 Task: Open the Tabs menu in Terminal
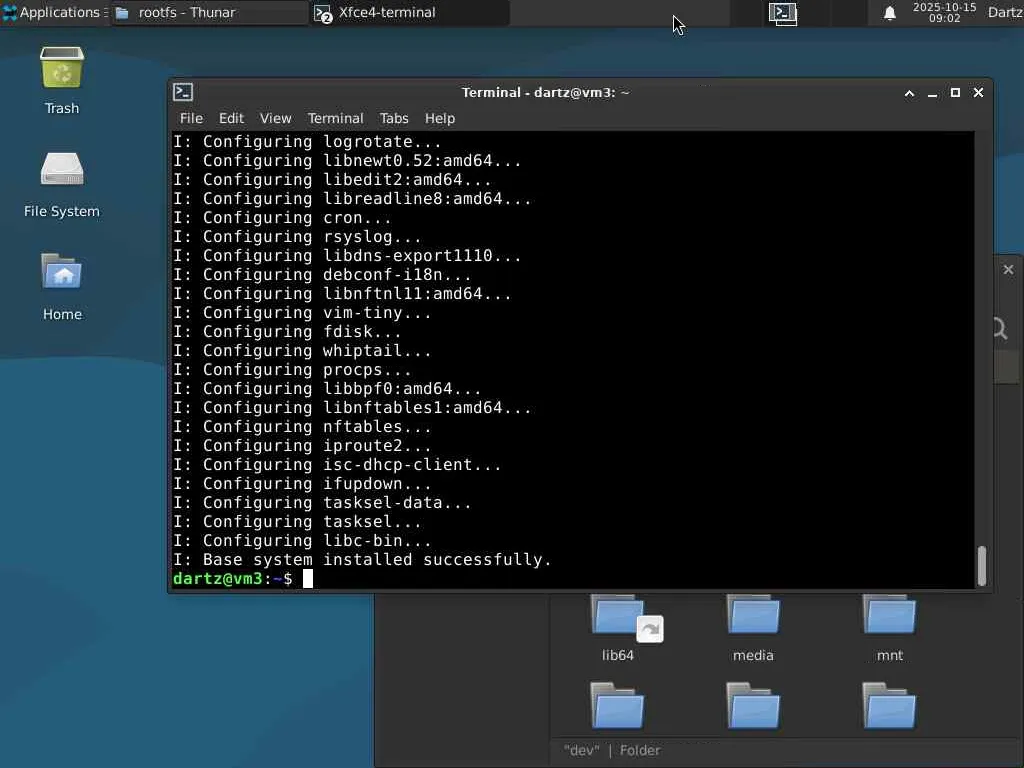pos(394,118)
